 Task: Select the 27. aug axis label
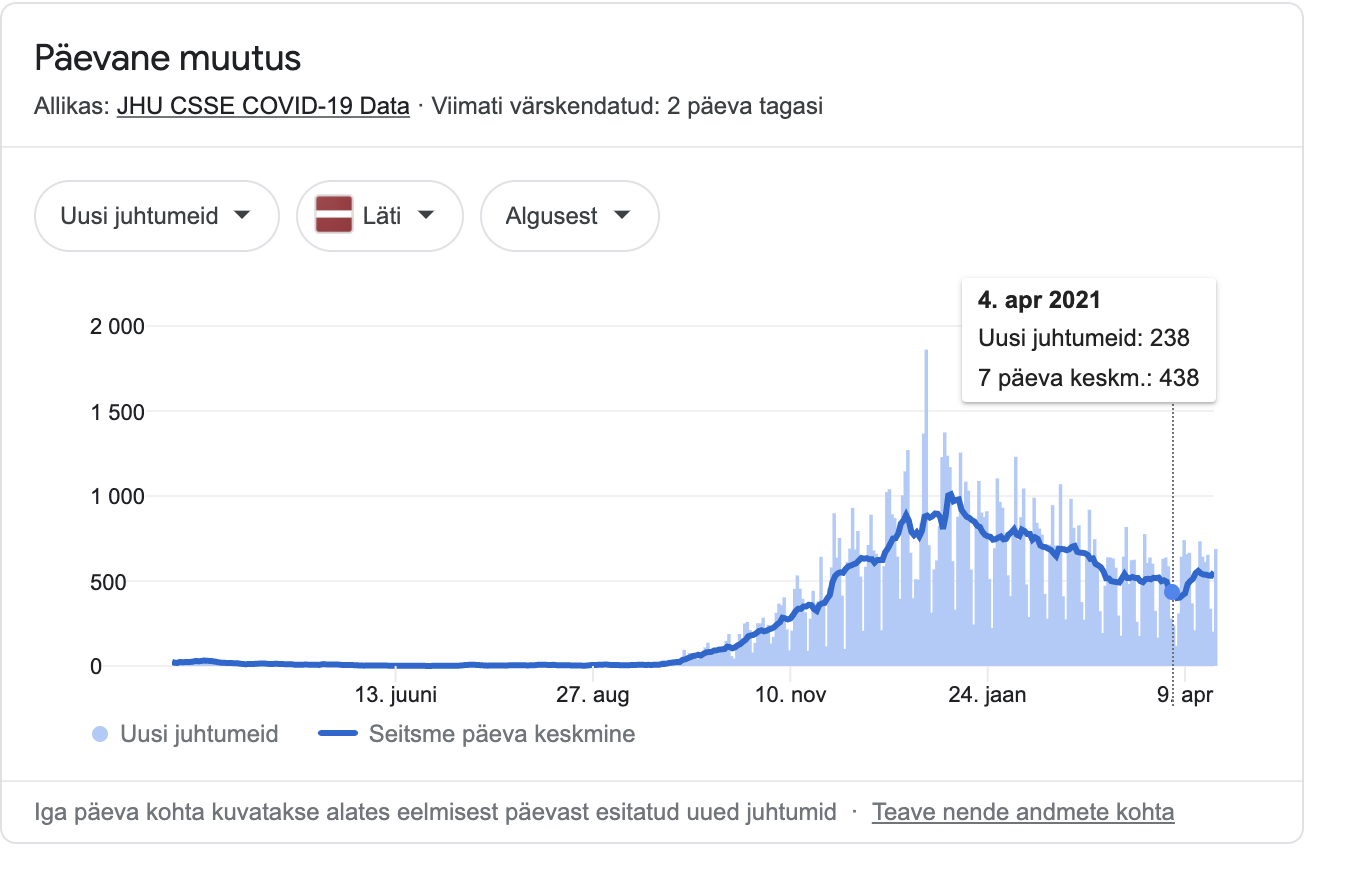595,695
